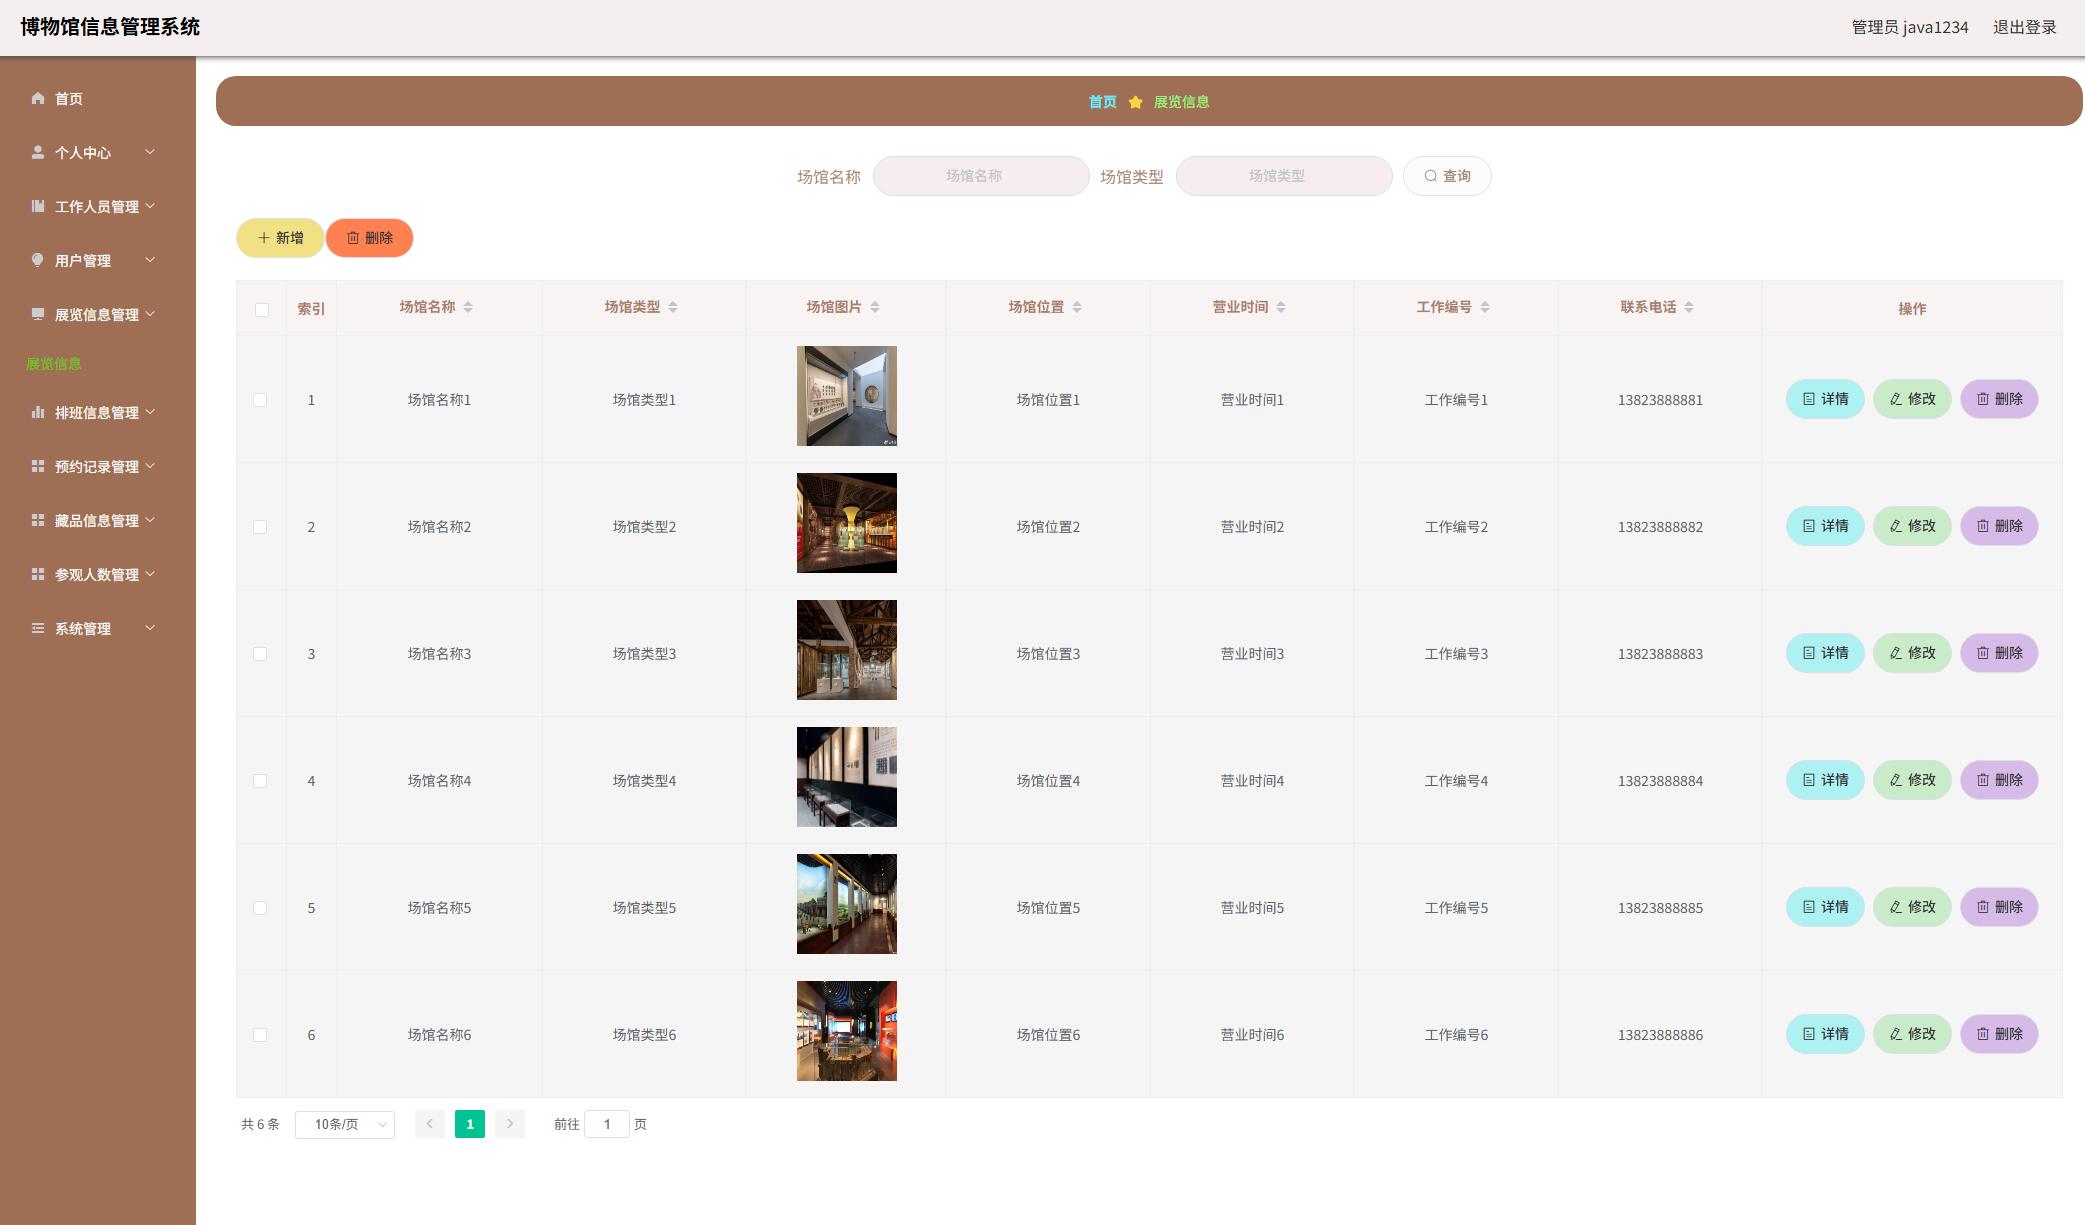
Task: Click the 用户管理 lightbulb icon
Action: [38, 260]
